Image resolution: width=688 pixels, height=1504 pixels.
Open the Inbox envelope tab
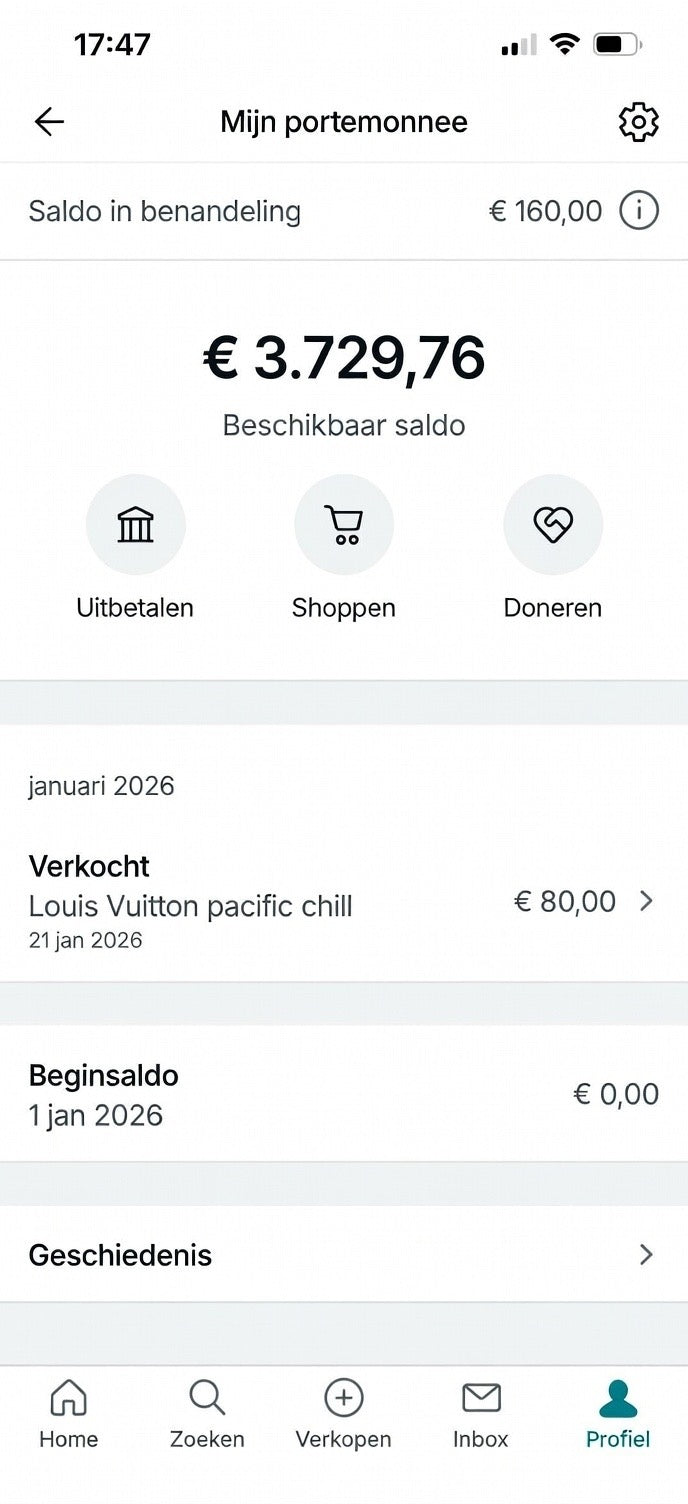coord(481,1415)
